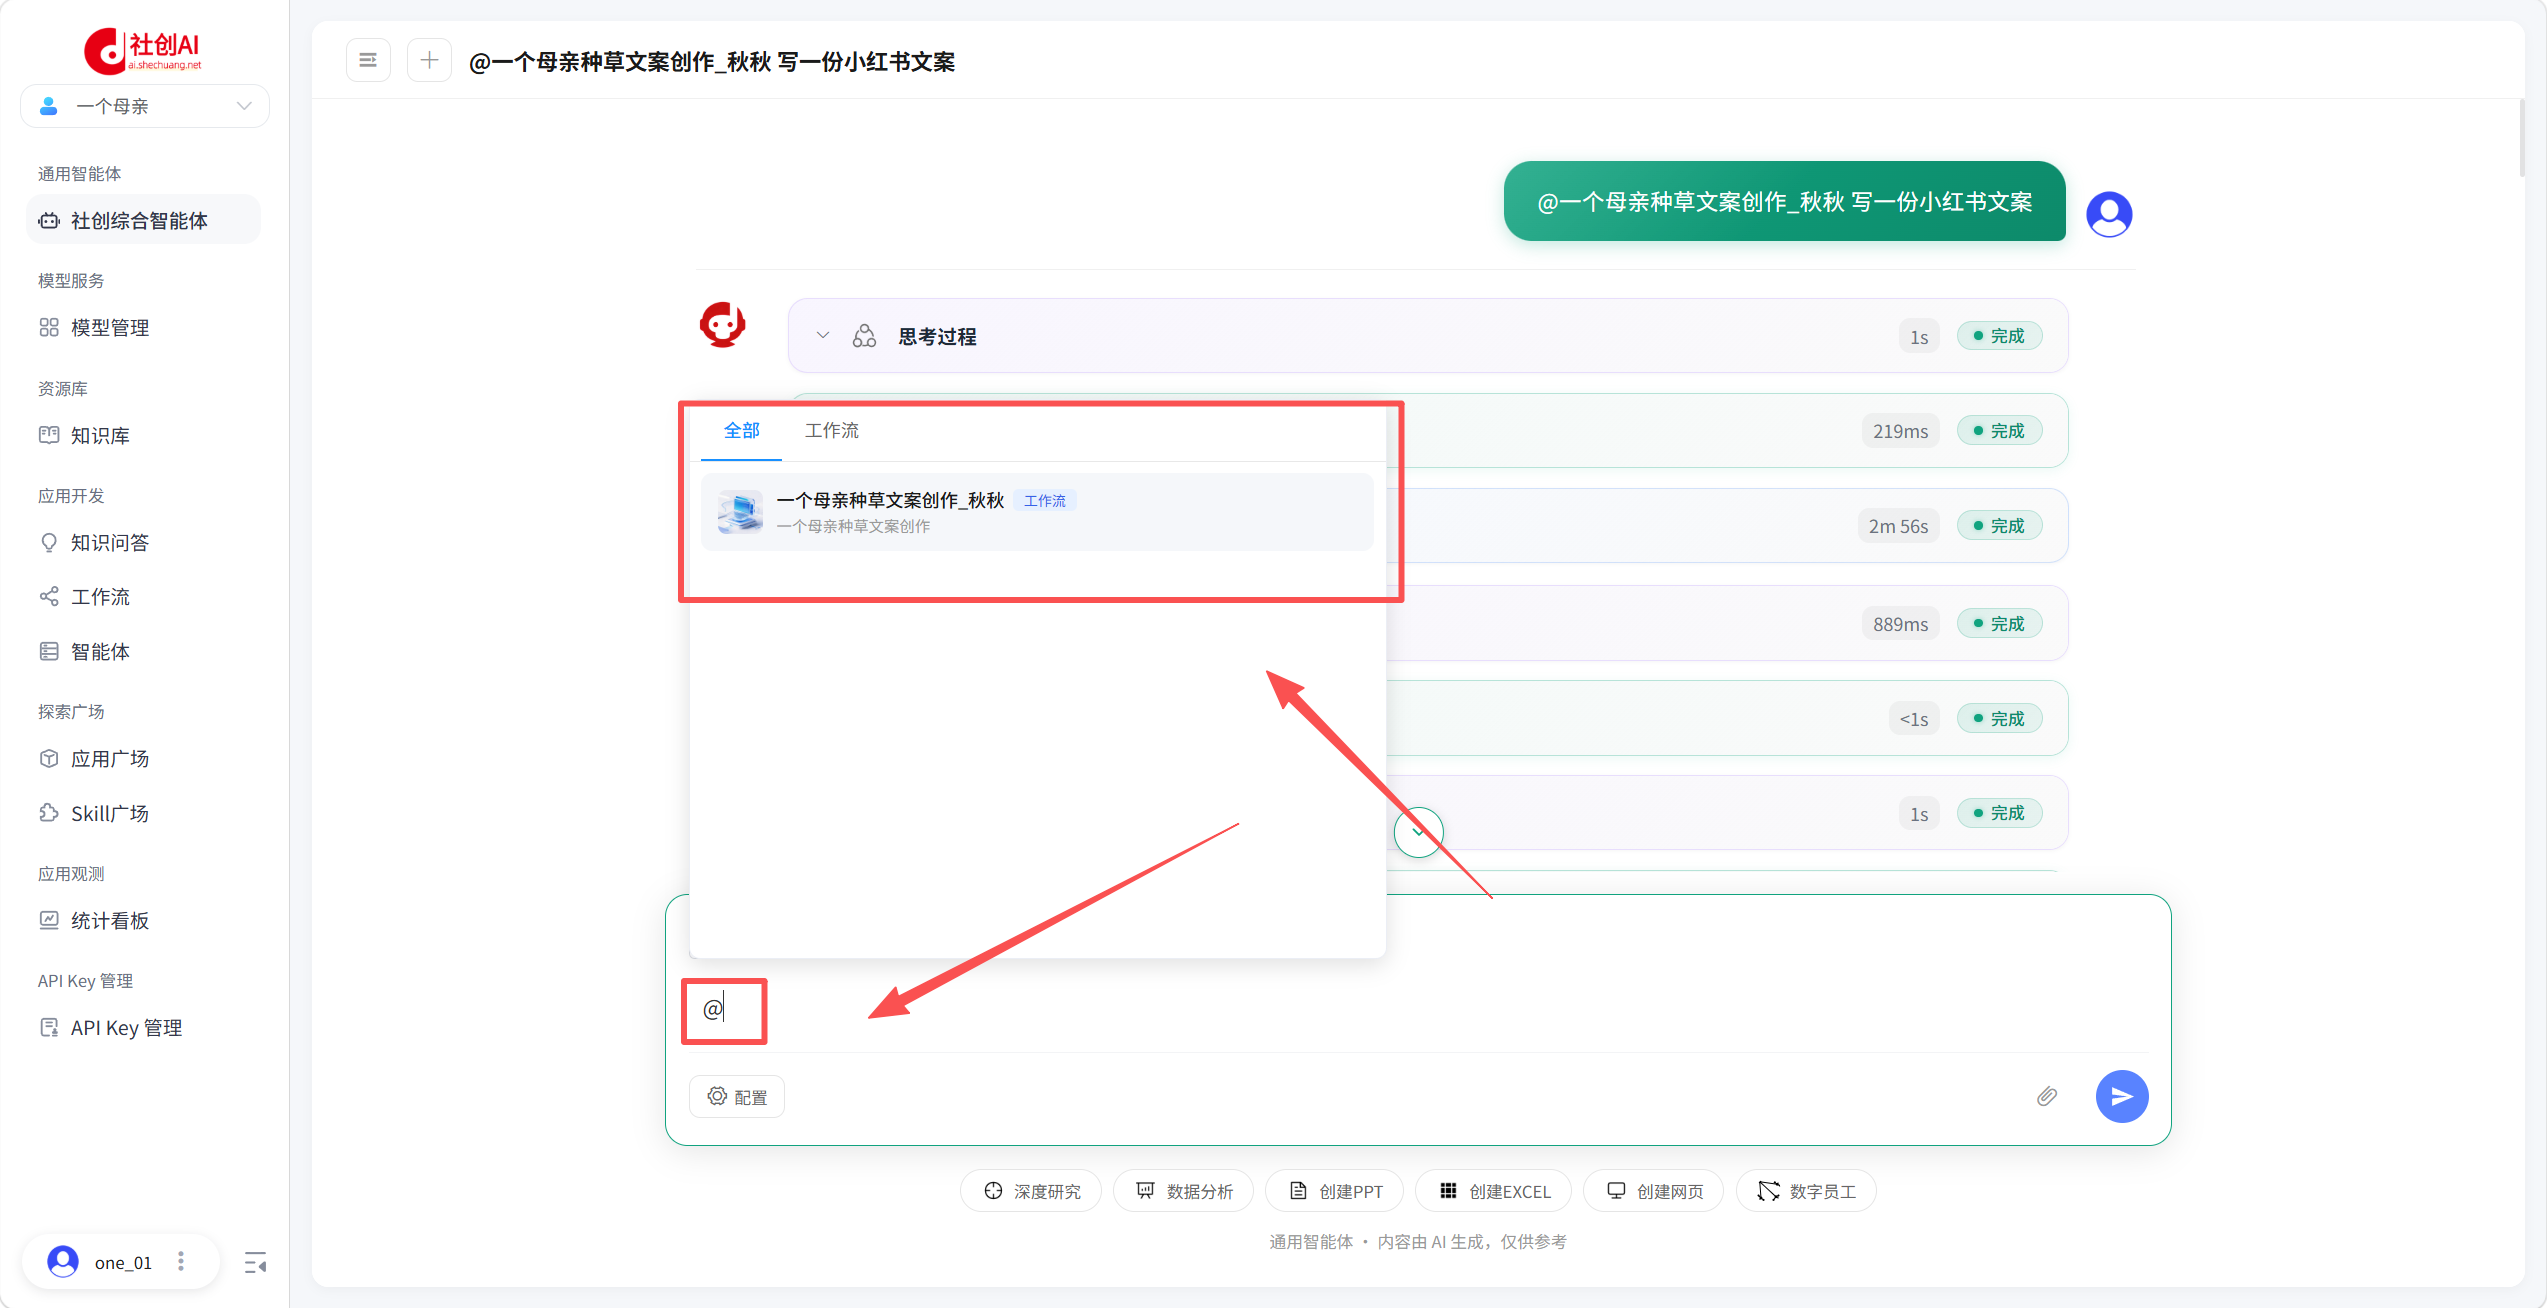Click the message input field with @
Image resolution: width=2547 pixels, height=1308 pixels.
(1418, 1008)
